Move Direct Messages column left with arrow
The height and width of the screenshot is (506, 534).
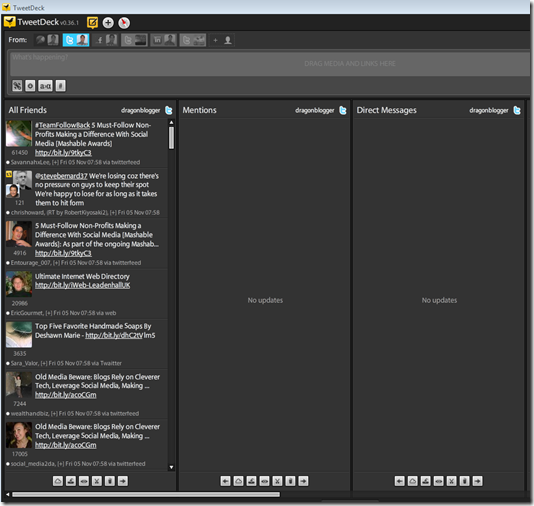[x=400, y=481]
